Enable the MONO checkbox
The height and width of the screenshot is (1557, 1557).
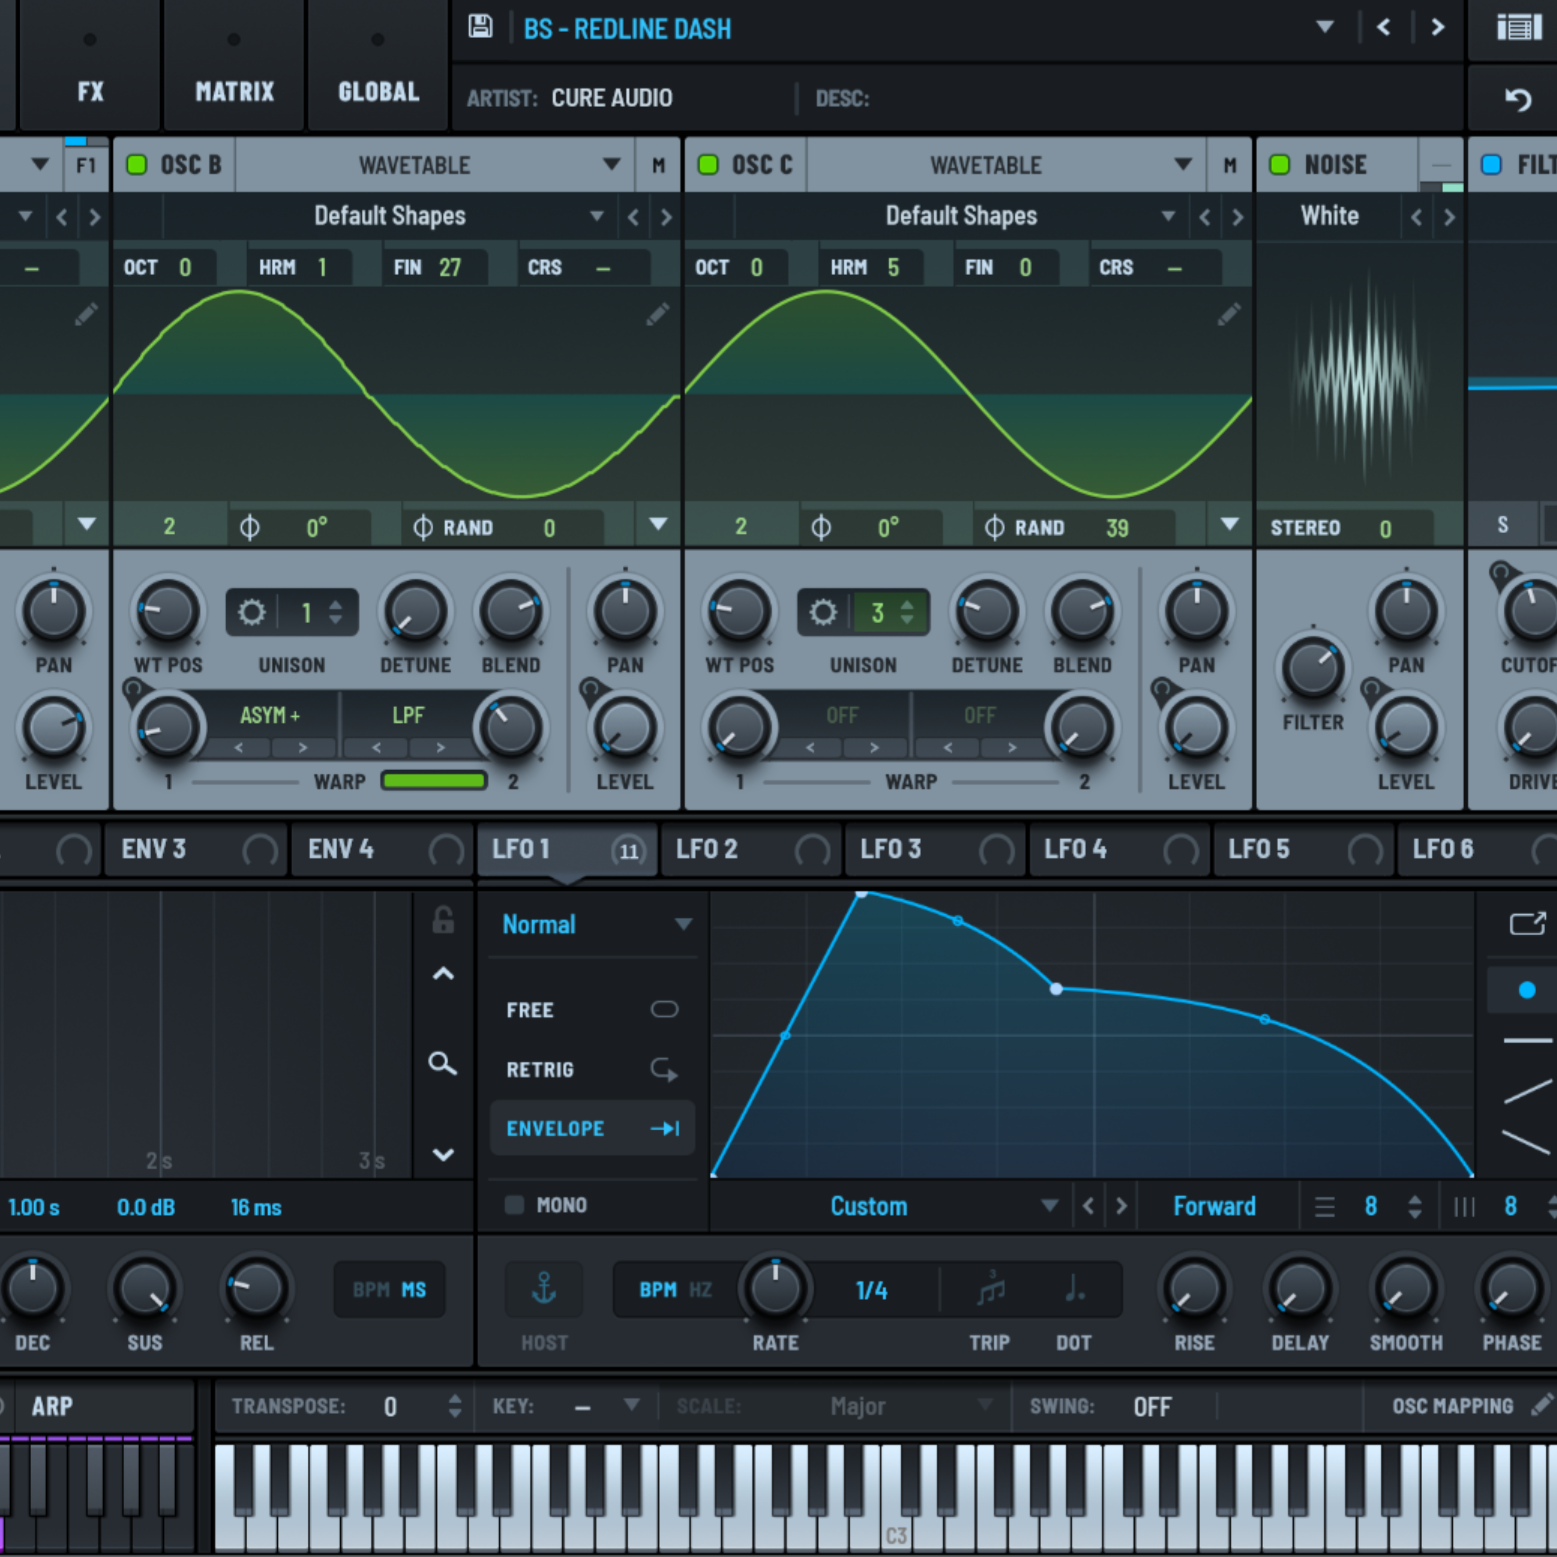click(515, 1205)
